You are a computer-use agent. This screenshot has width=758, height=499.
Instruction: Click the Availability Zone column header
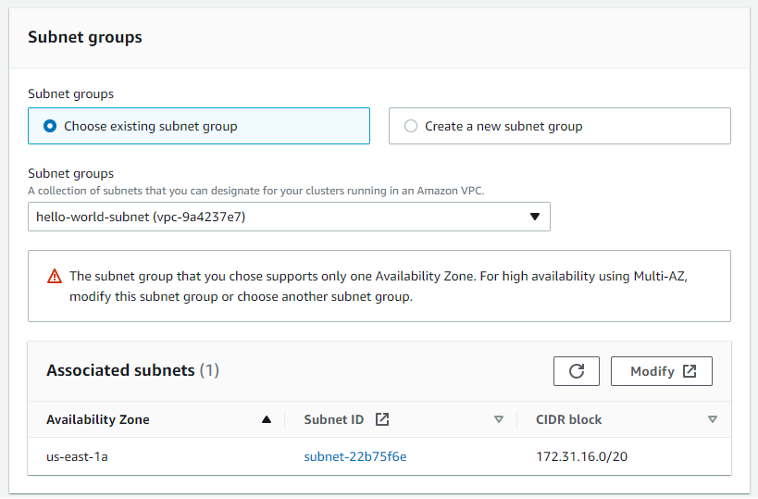click(x=98, y=420)
